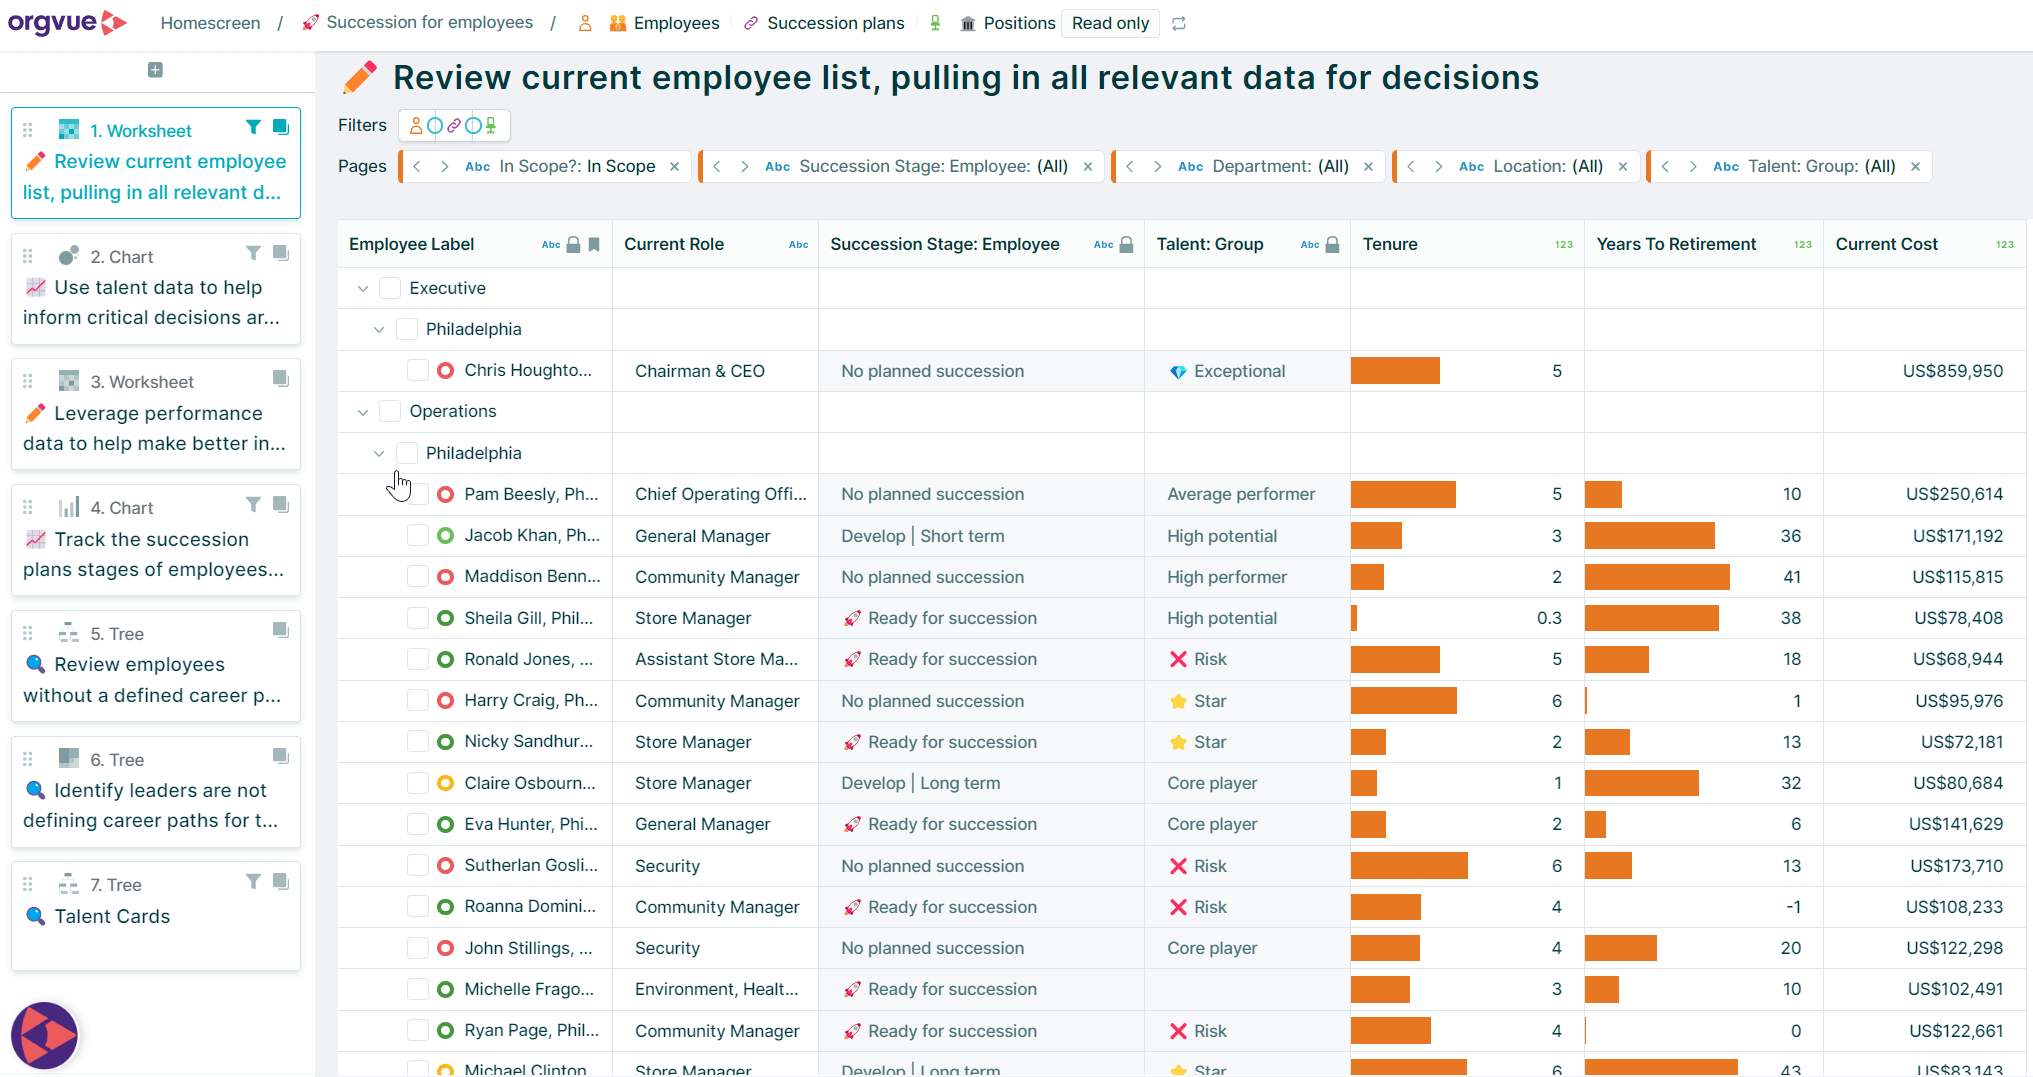The height and width of the screenshot is (1077, 2033).
Task: Remove the Department page filter
Action: (1369, 167)
